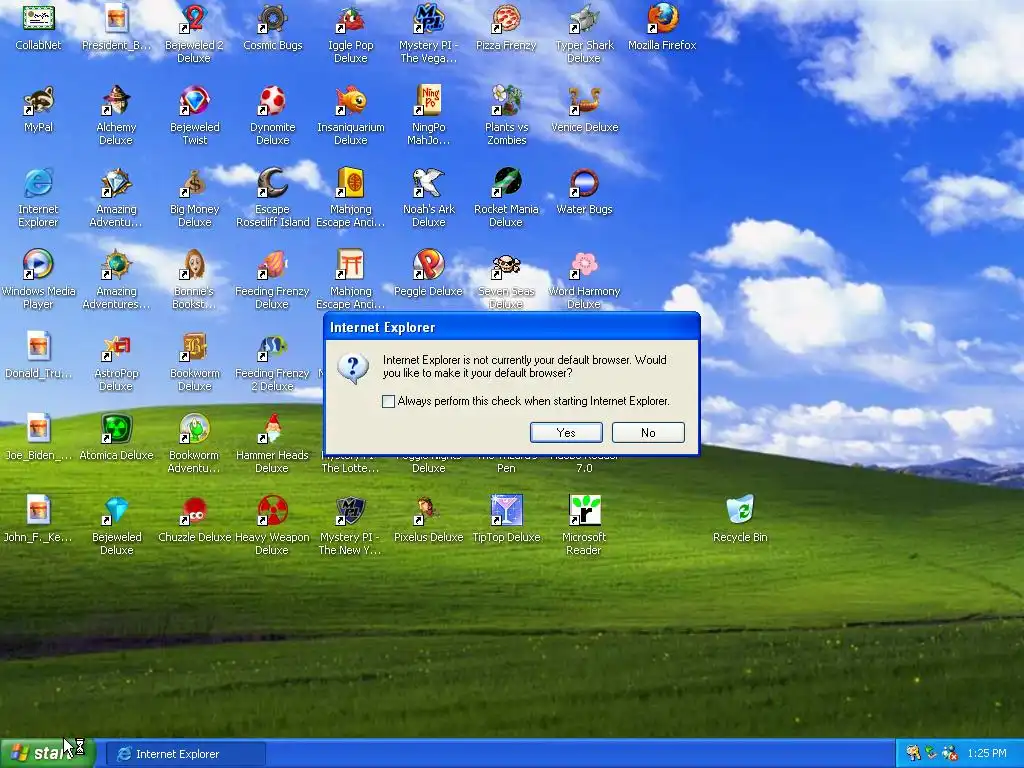Click Yes in the Internet Explorer dialog

(566, 432)
